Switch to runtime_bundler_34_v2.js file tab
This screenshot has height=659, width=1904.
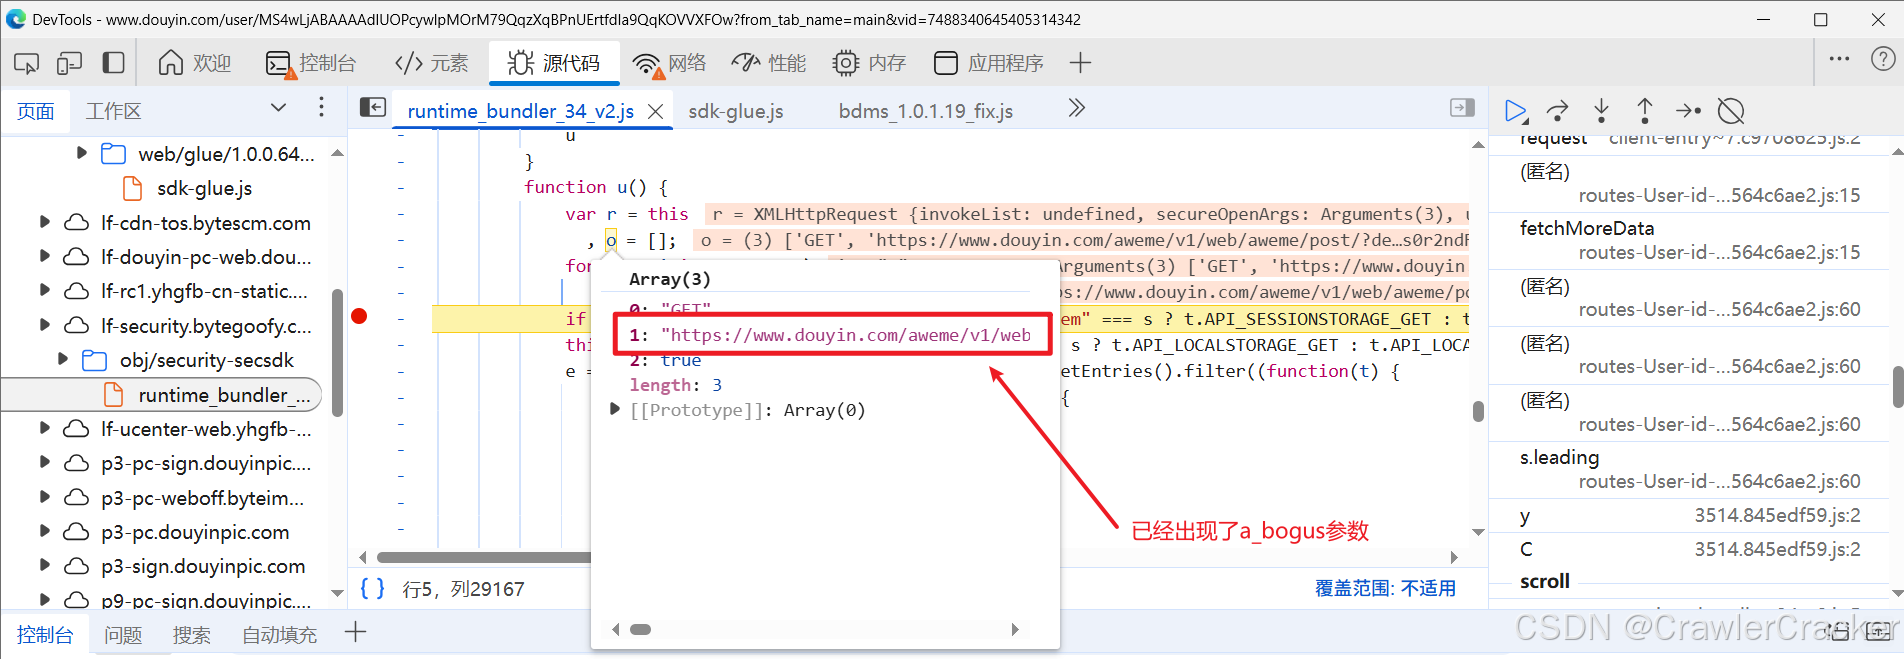coord(520,111)
